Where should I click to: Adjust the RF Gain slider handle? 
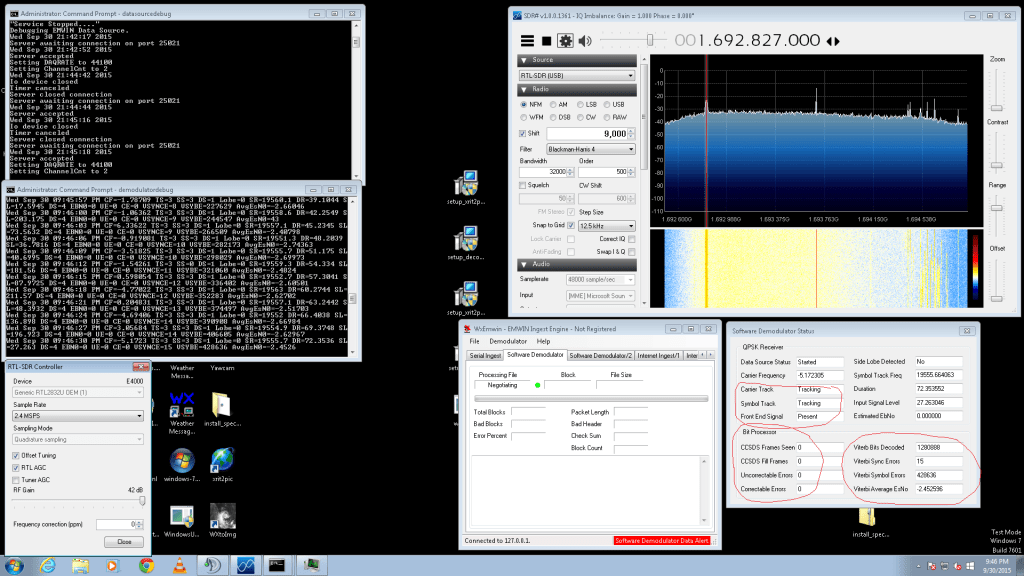pyautogui.click(x=142, y=501)
